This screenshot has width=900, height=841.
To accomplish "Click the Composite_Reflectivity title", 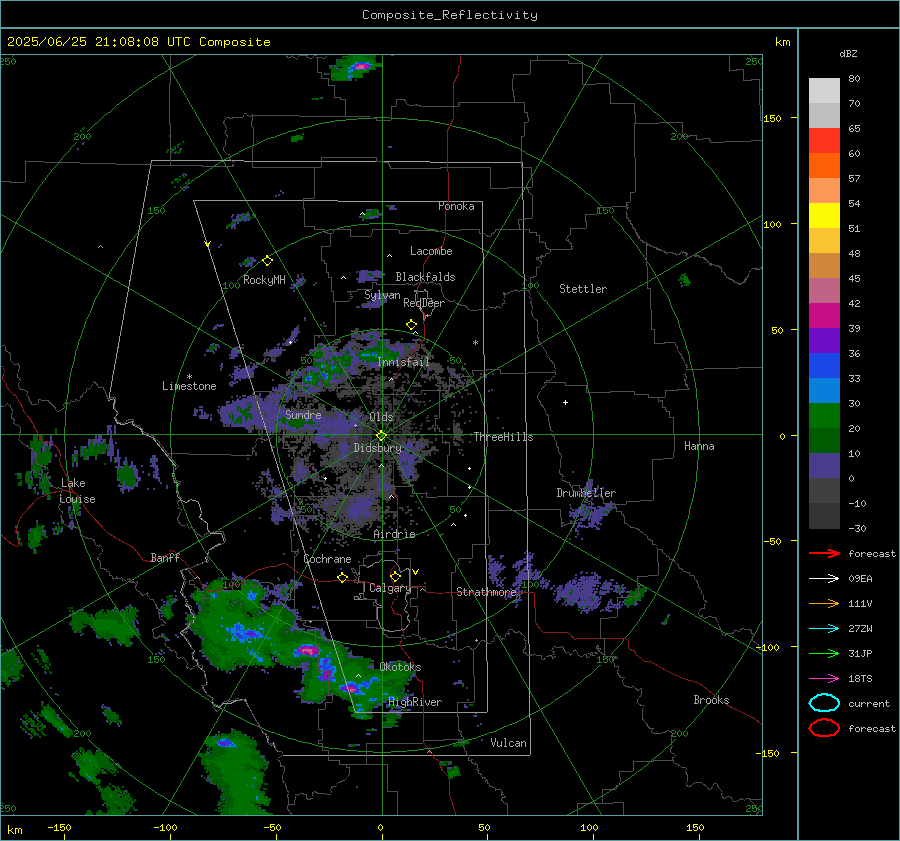I will tap(450, 15).
